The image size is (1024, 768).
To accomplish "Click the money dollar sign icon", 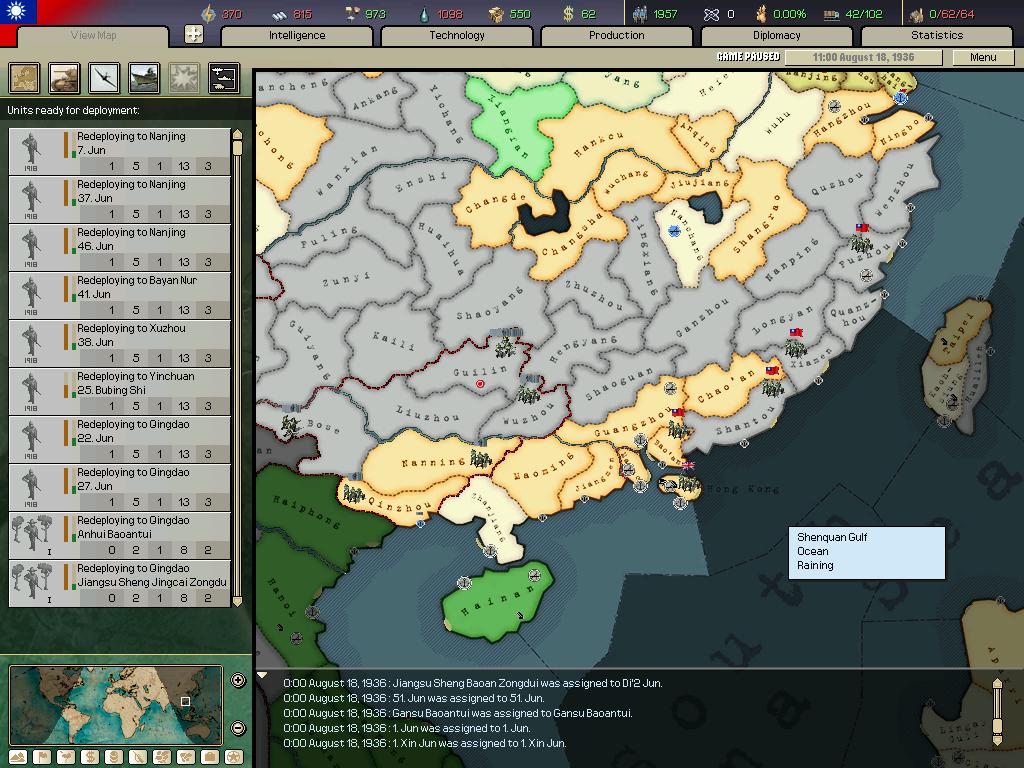I will [568, 14].
